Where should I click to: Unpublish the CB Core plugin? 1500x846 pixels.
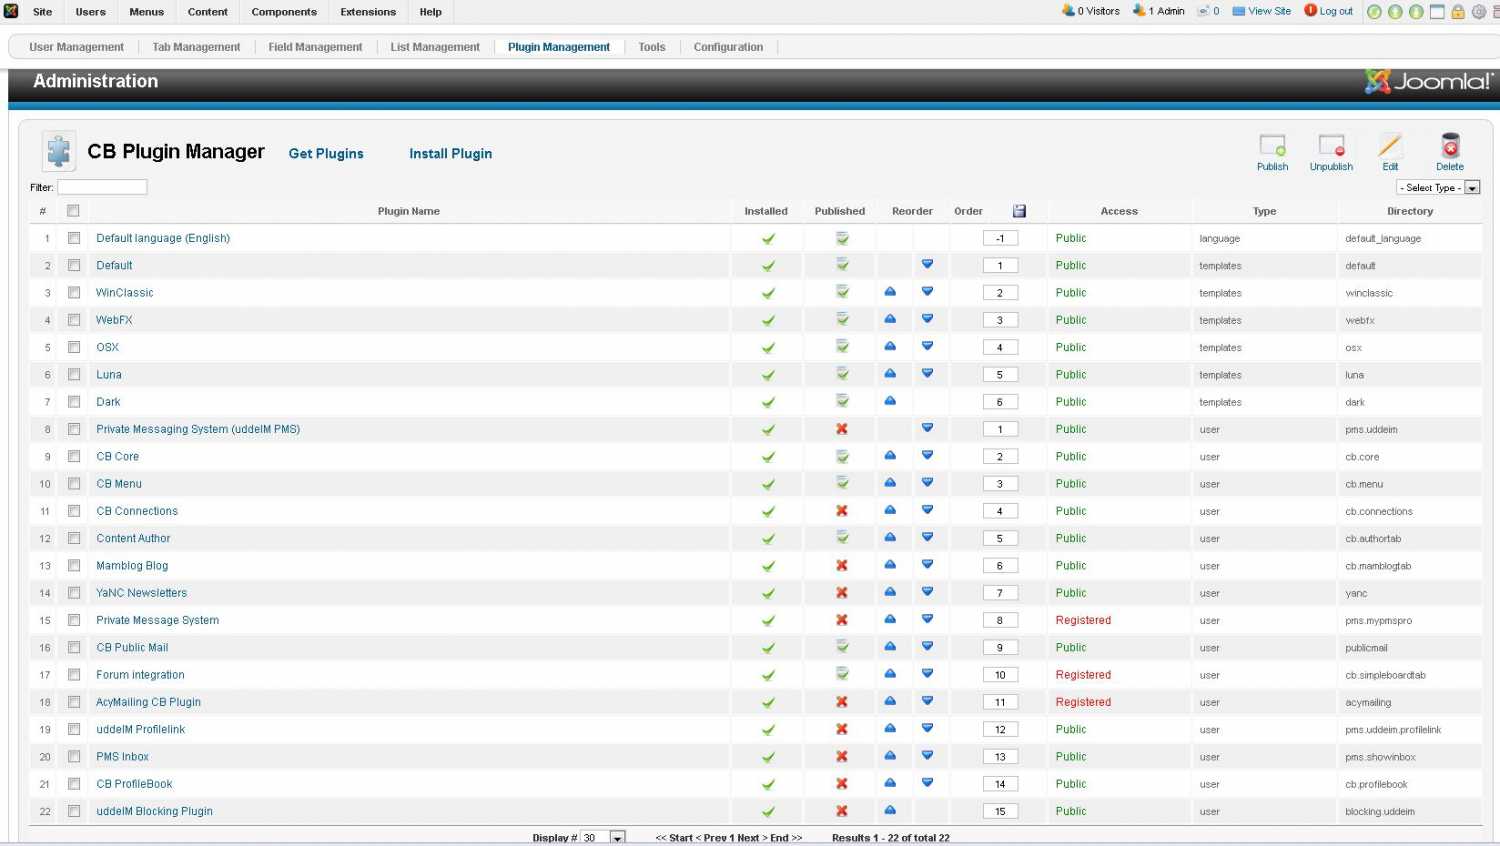pos(842,456)
